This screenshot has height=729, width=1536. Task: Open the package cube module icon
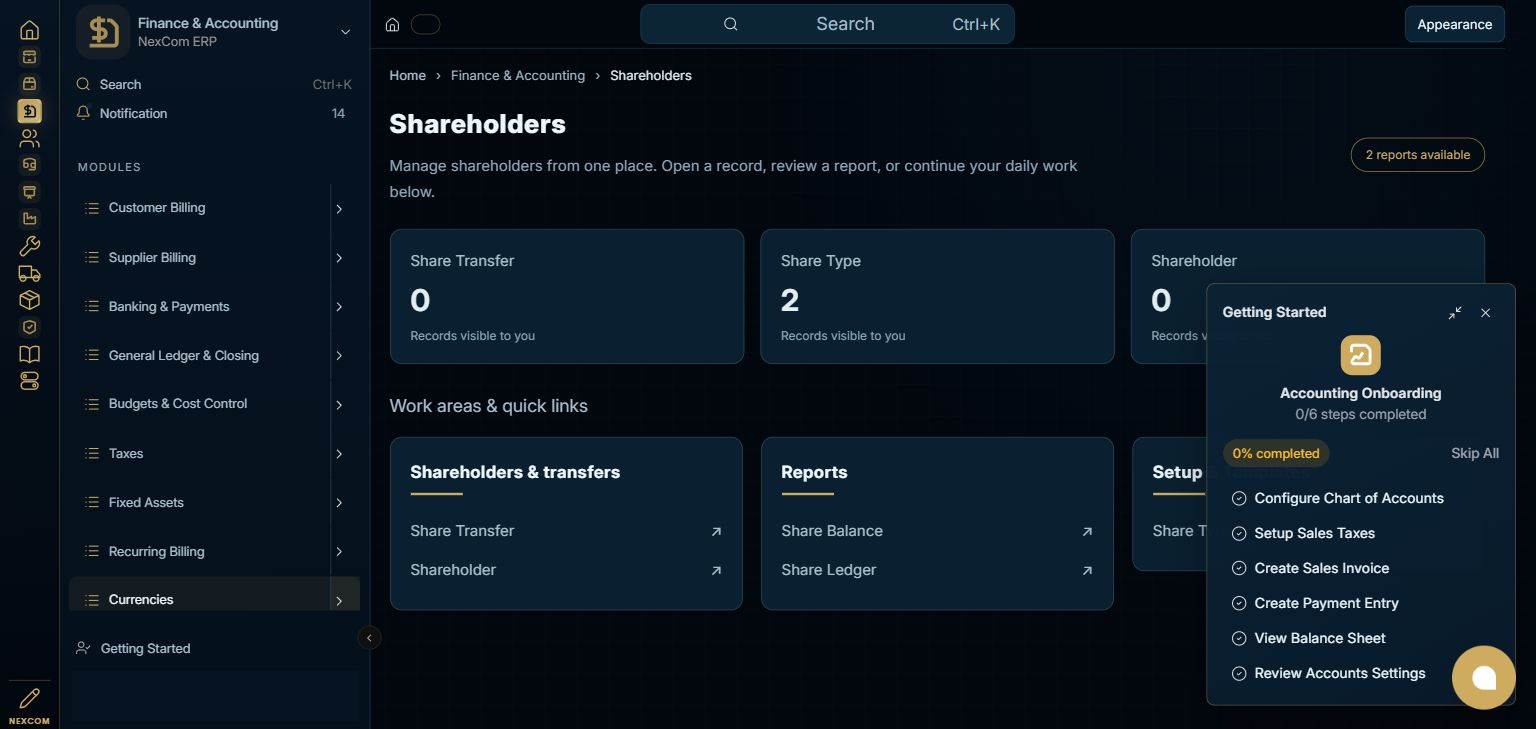30,300
